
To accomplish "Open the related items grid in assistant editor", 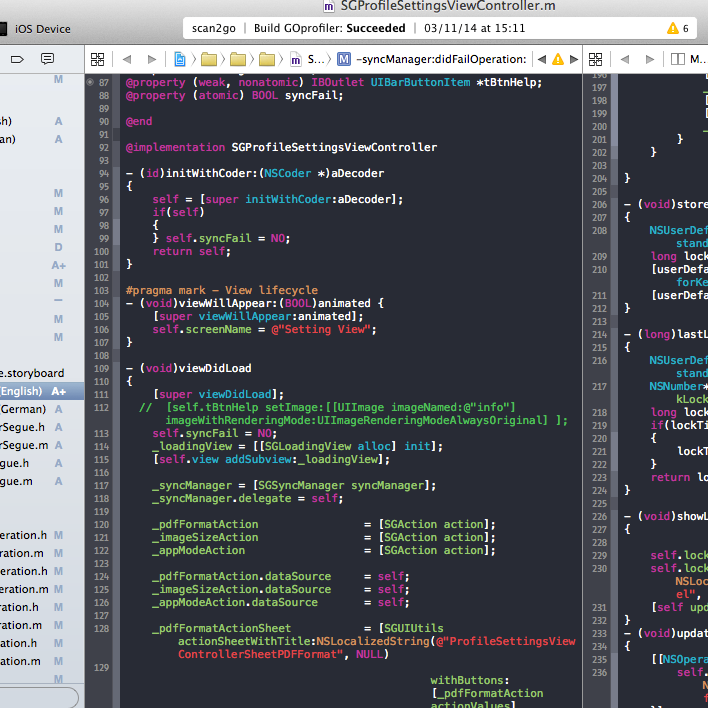I will [x=595, y=59].
